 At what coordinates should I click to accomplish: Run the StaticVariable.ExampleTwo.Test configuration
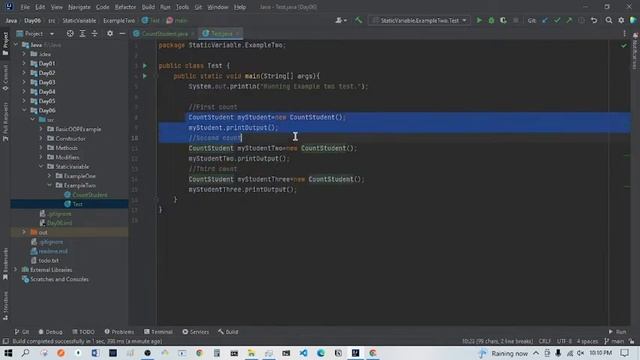pos(479,20)
